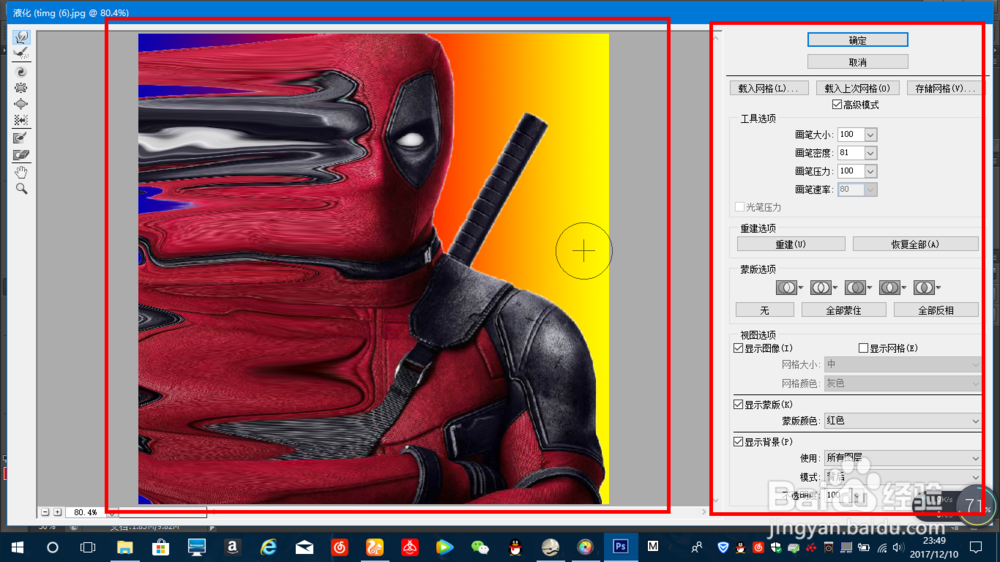Click the zoom out minus button
1000x562 pixels.
click(x=45, y=512)
